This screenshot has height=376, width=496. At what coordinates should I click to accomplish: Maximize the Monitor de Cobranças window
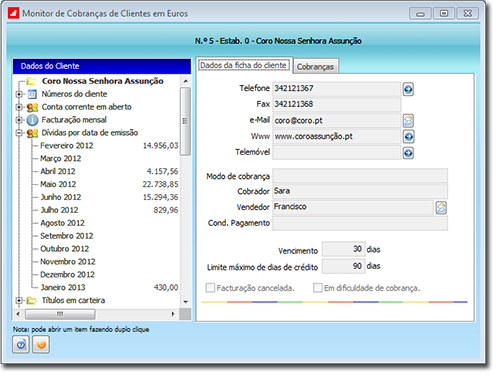pos(444,14)
